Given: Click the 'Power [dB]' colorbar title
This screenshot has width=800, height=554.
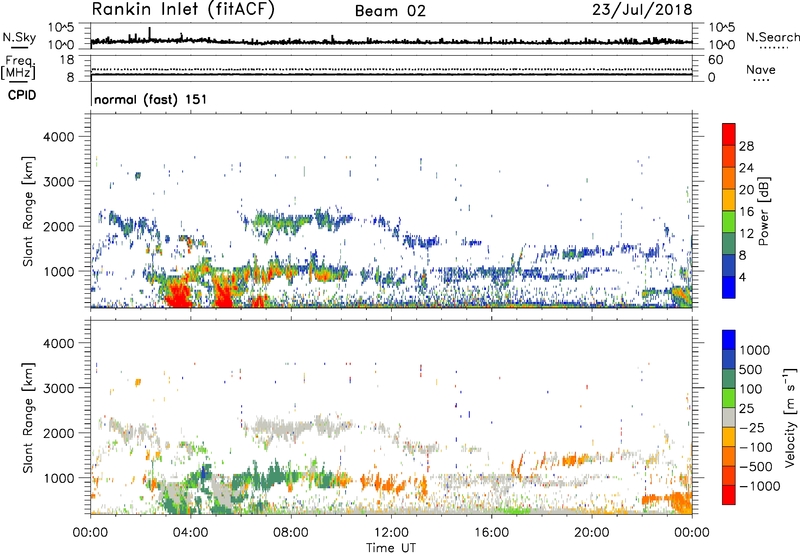Looking at the screenshot, I should point(764,211).
